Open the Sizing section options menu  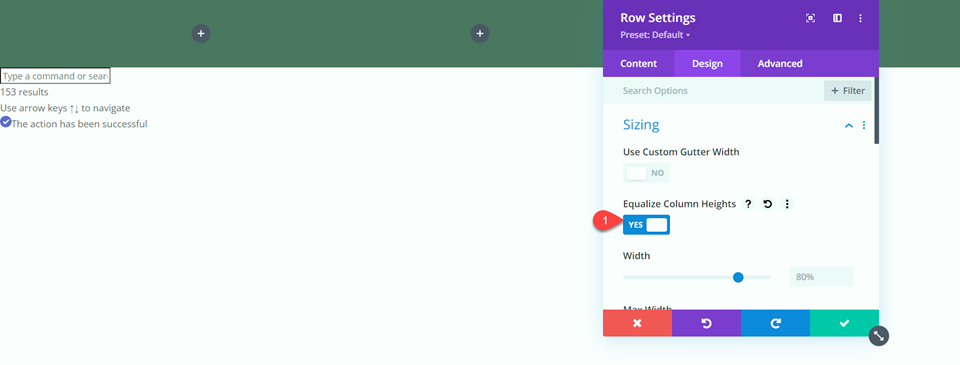[864, 126]
